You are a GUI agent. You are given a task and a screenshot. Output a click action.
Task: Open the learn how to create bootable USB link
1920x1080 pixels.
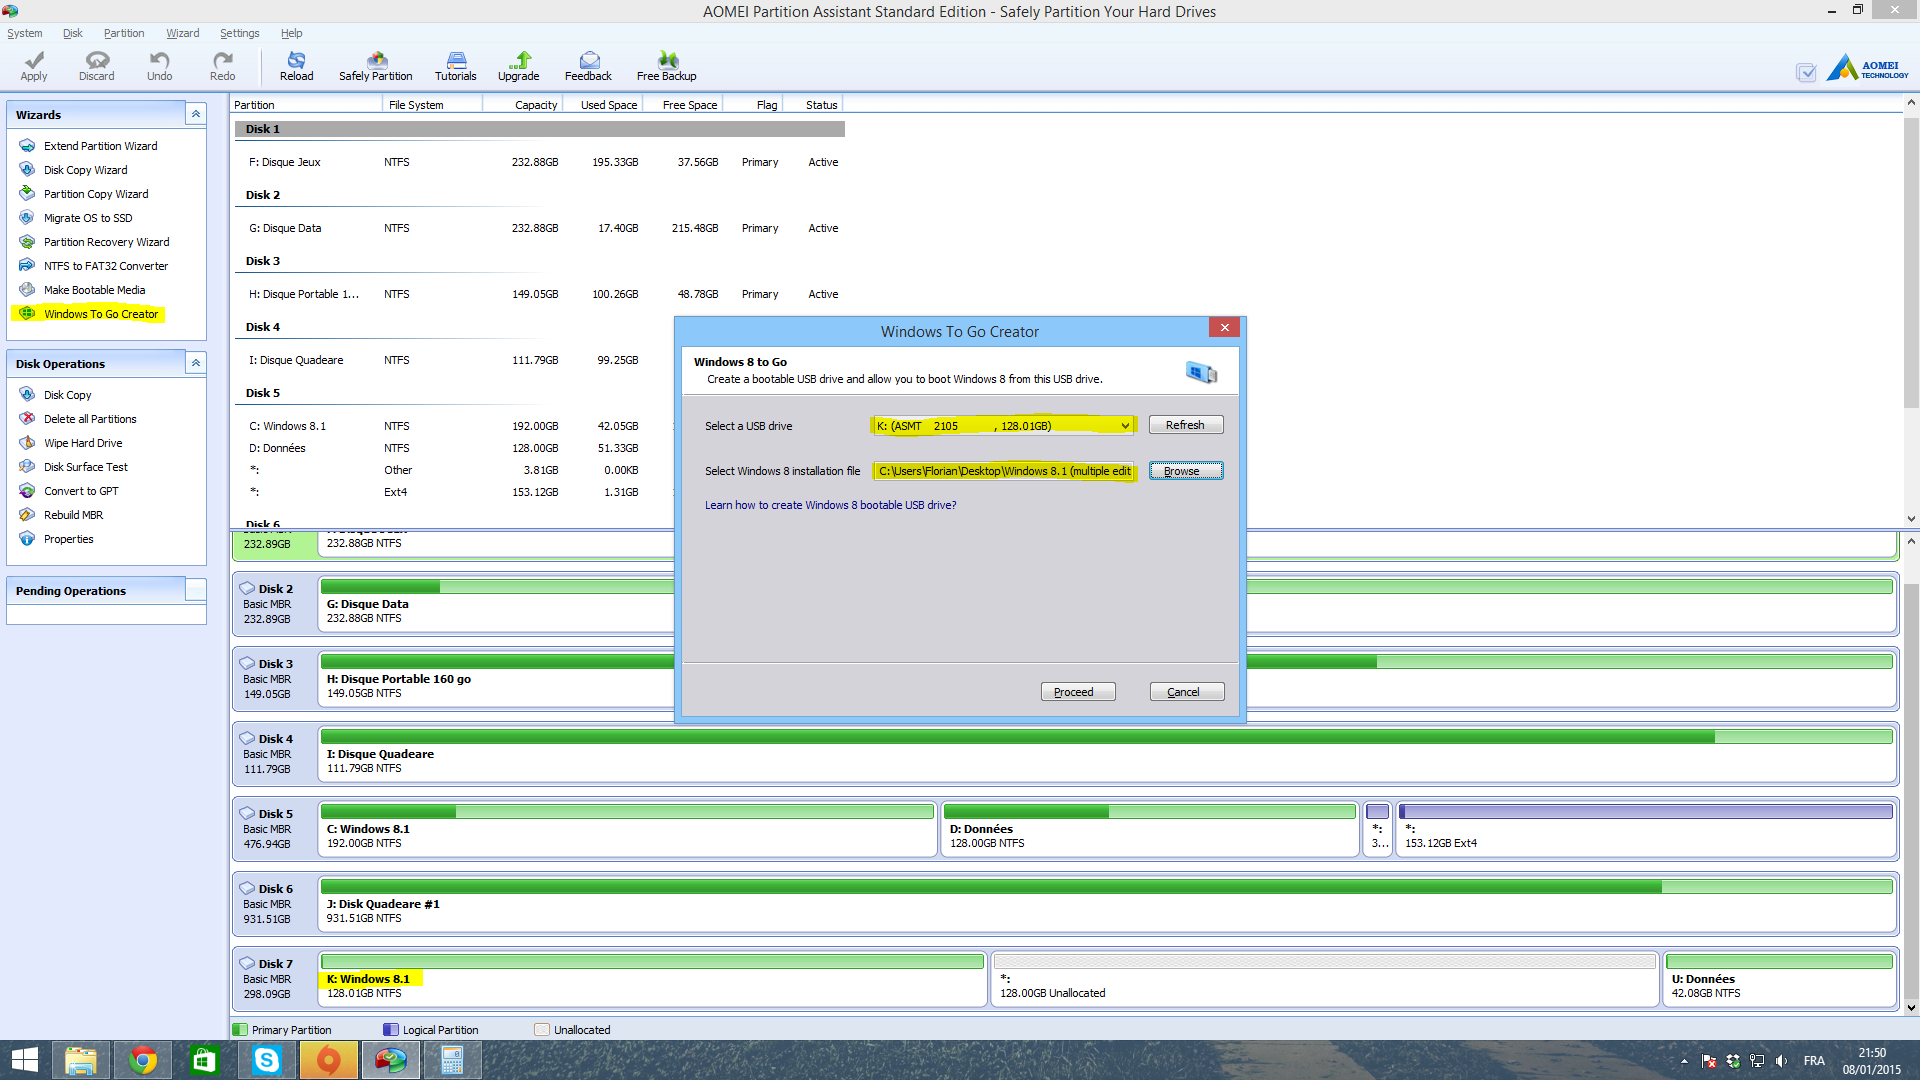[x=830, y=505]
